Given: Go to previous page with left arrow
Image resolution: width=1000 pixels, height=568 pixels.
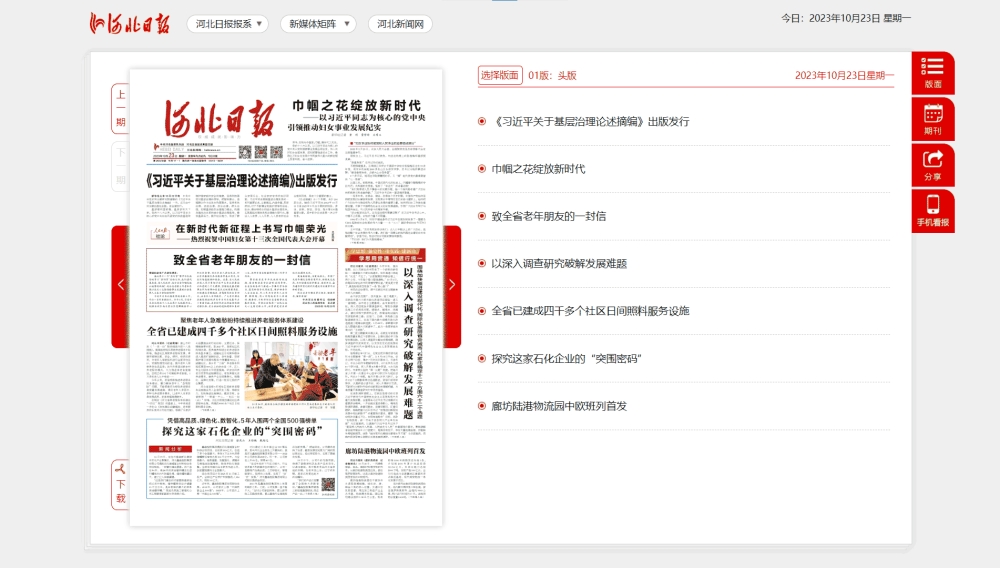Looking at the screenshot, I should [x=121, y=286].
